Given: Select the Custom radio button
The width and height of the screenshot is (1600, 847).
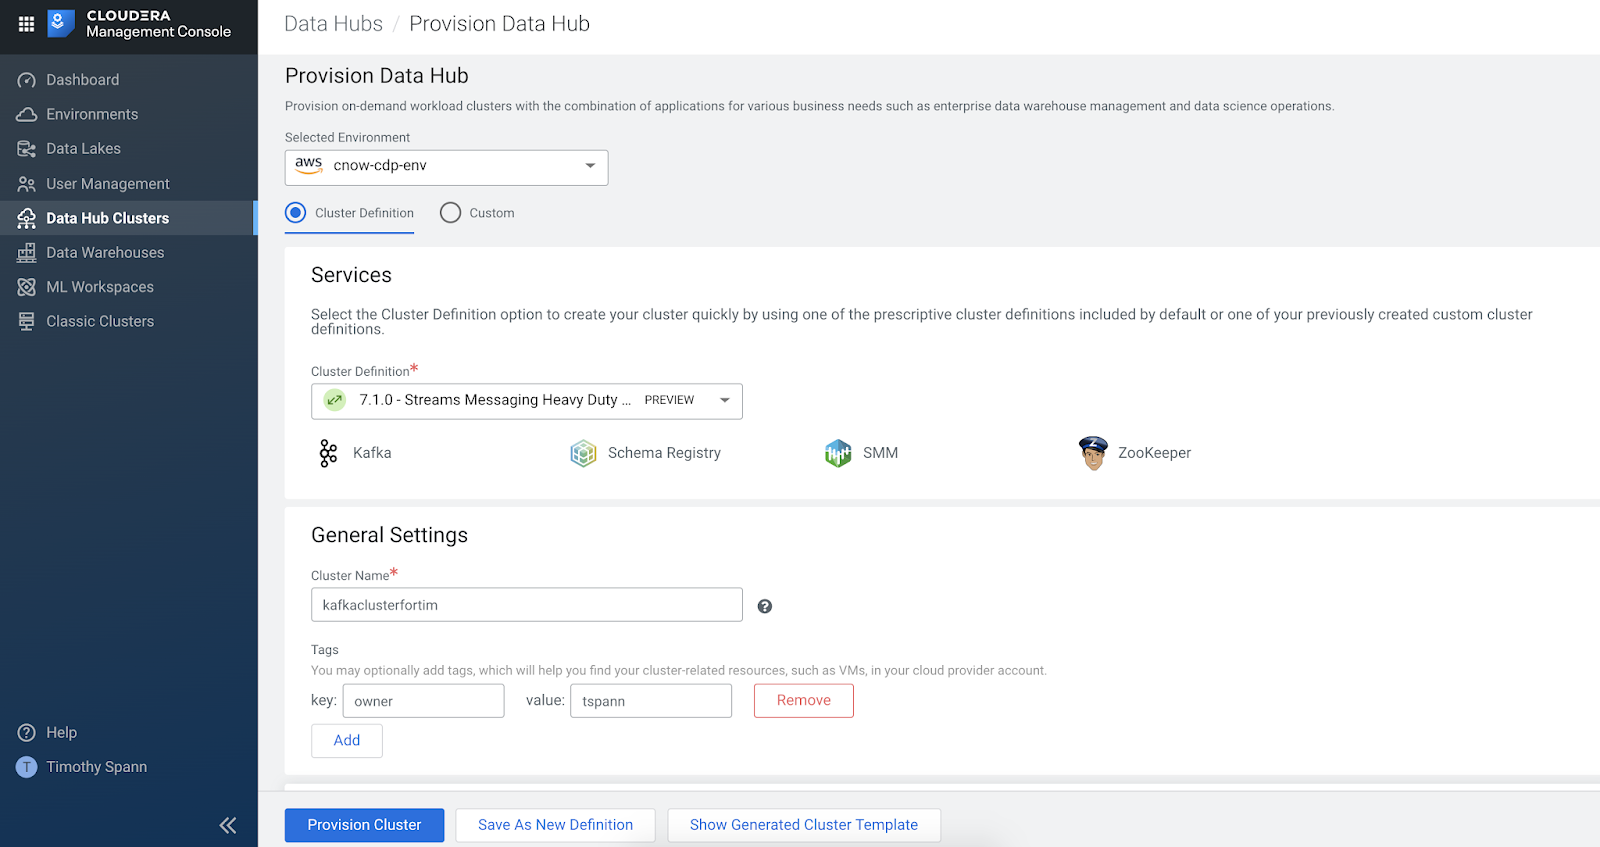Looking at the screenshot, I should [x=451, y=213].
